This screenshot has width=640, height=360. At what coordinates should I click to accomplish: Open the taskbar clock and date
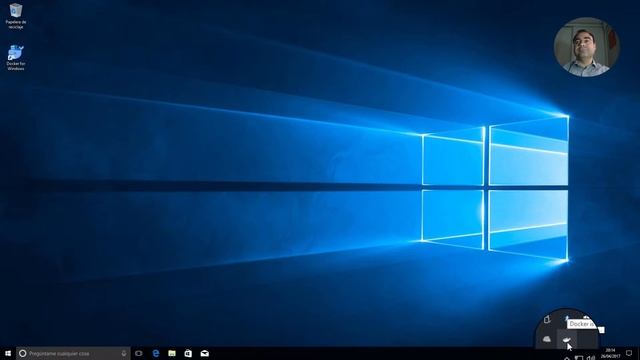tap(610, 353)
